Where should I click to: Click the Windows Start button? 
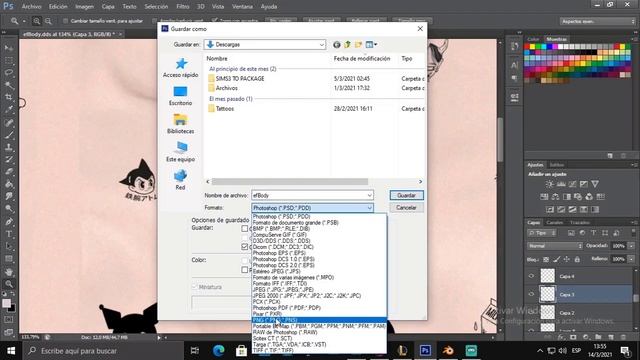click(11, 351)
